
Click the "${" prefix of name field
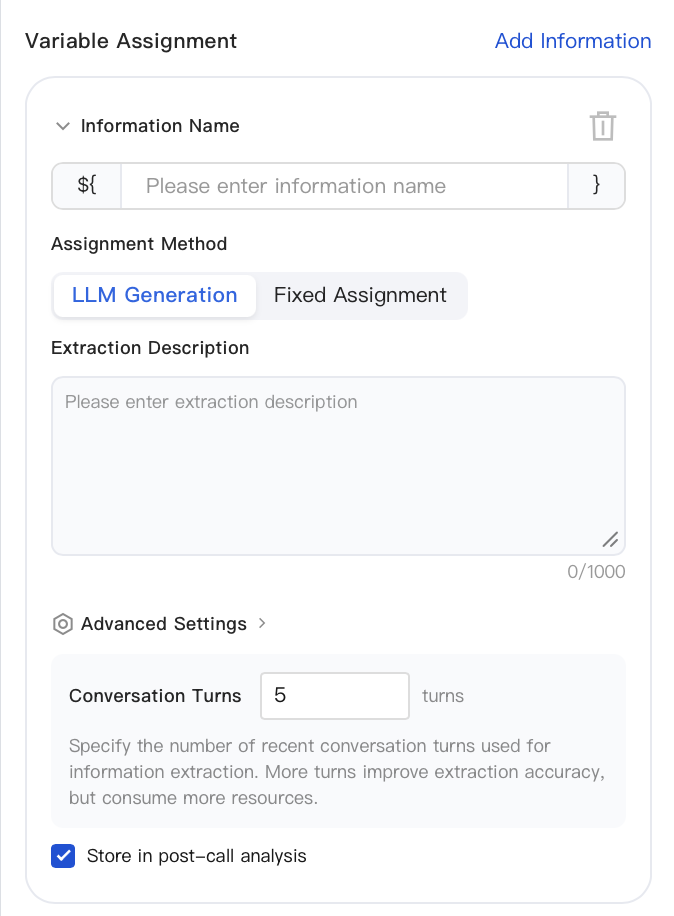pos(87,186)
